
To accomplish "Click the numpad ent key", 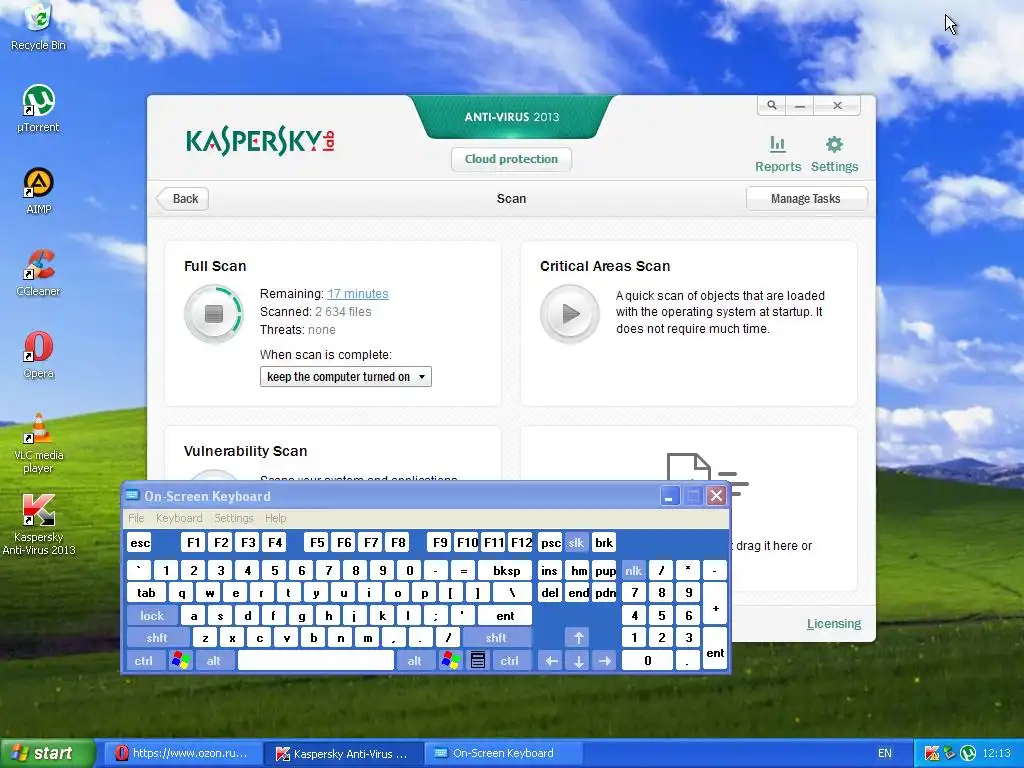I will pos(715,650).
